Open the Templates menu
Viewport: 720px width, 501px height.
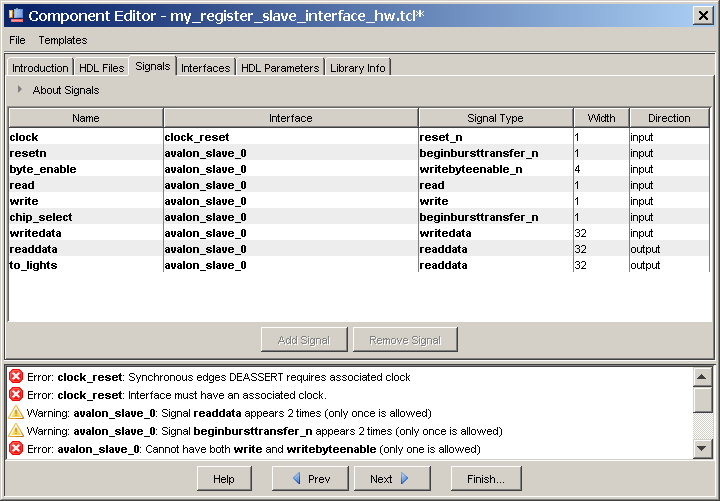point(63,40)
